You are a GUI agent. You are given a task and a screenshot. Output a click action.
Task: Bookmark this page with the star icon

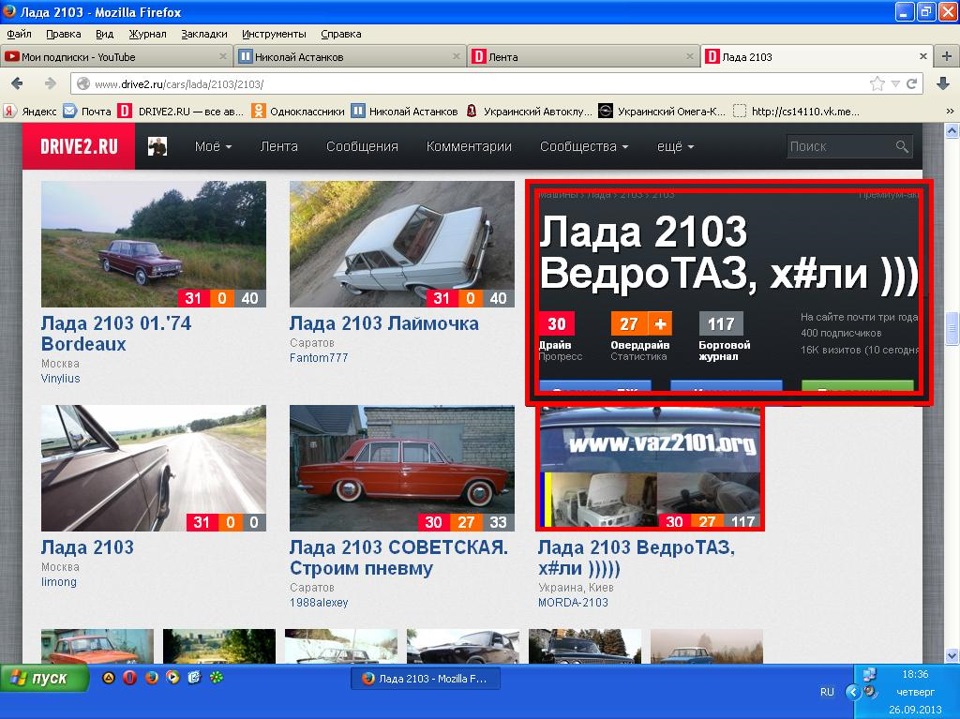877,84
